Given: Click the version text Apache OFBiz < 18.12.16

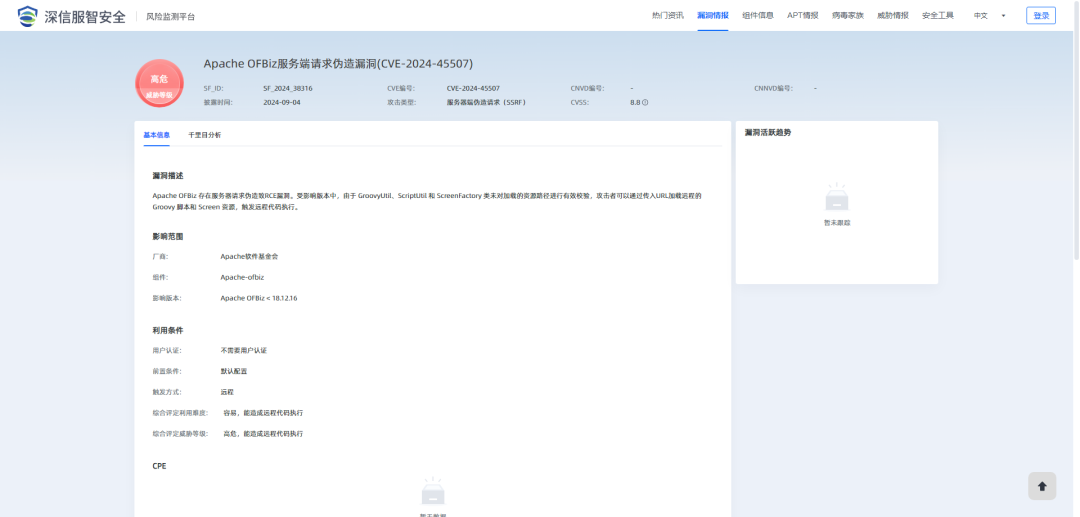Looking at the screenshot, I should (x=259, y=298).
